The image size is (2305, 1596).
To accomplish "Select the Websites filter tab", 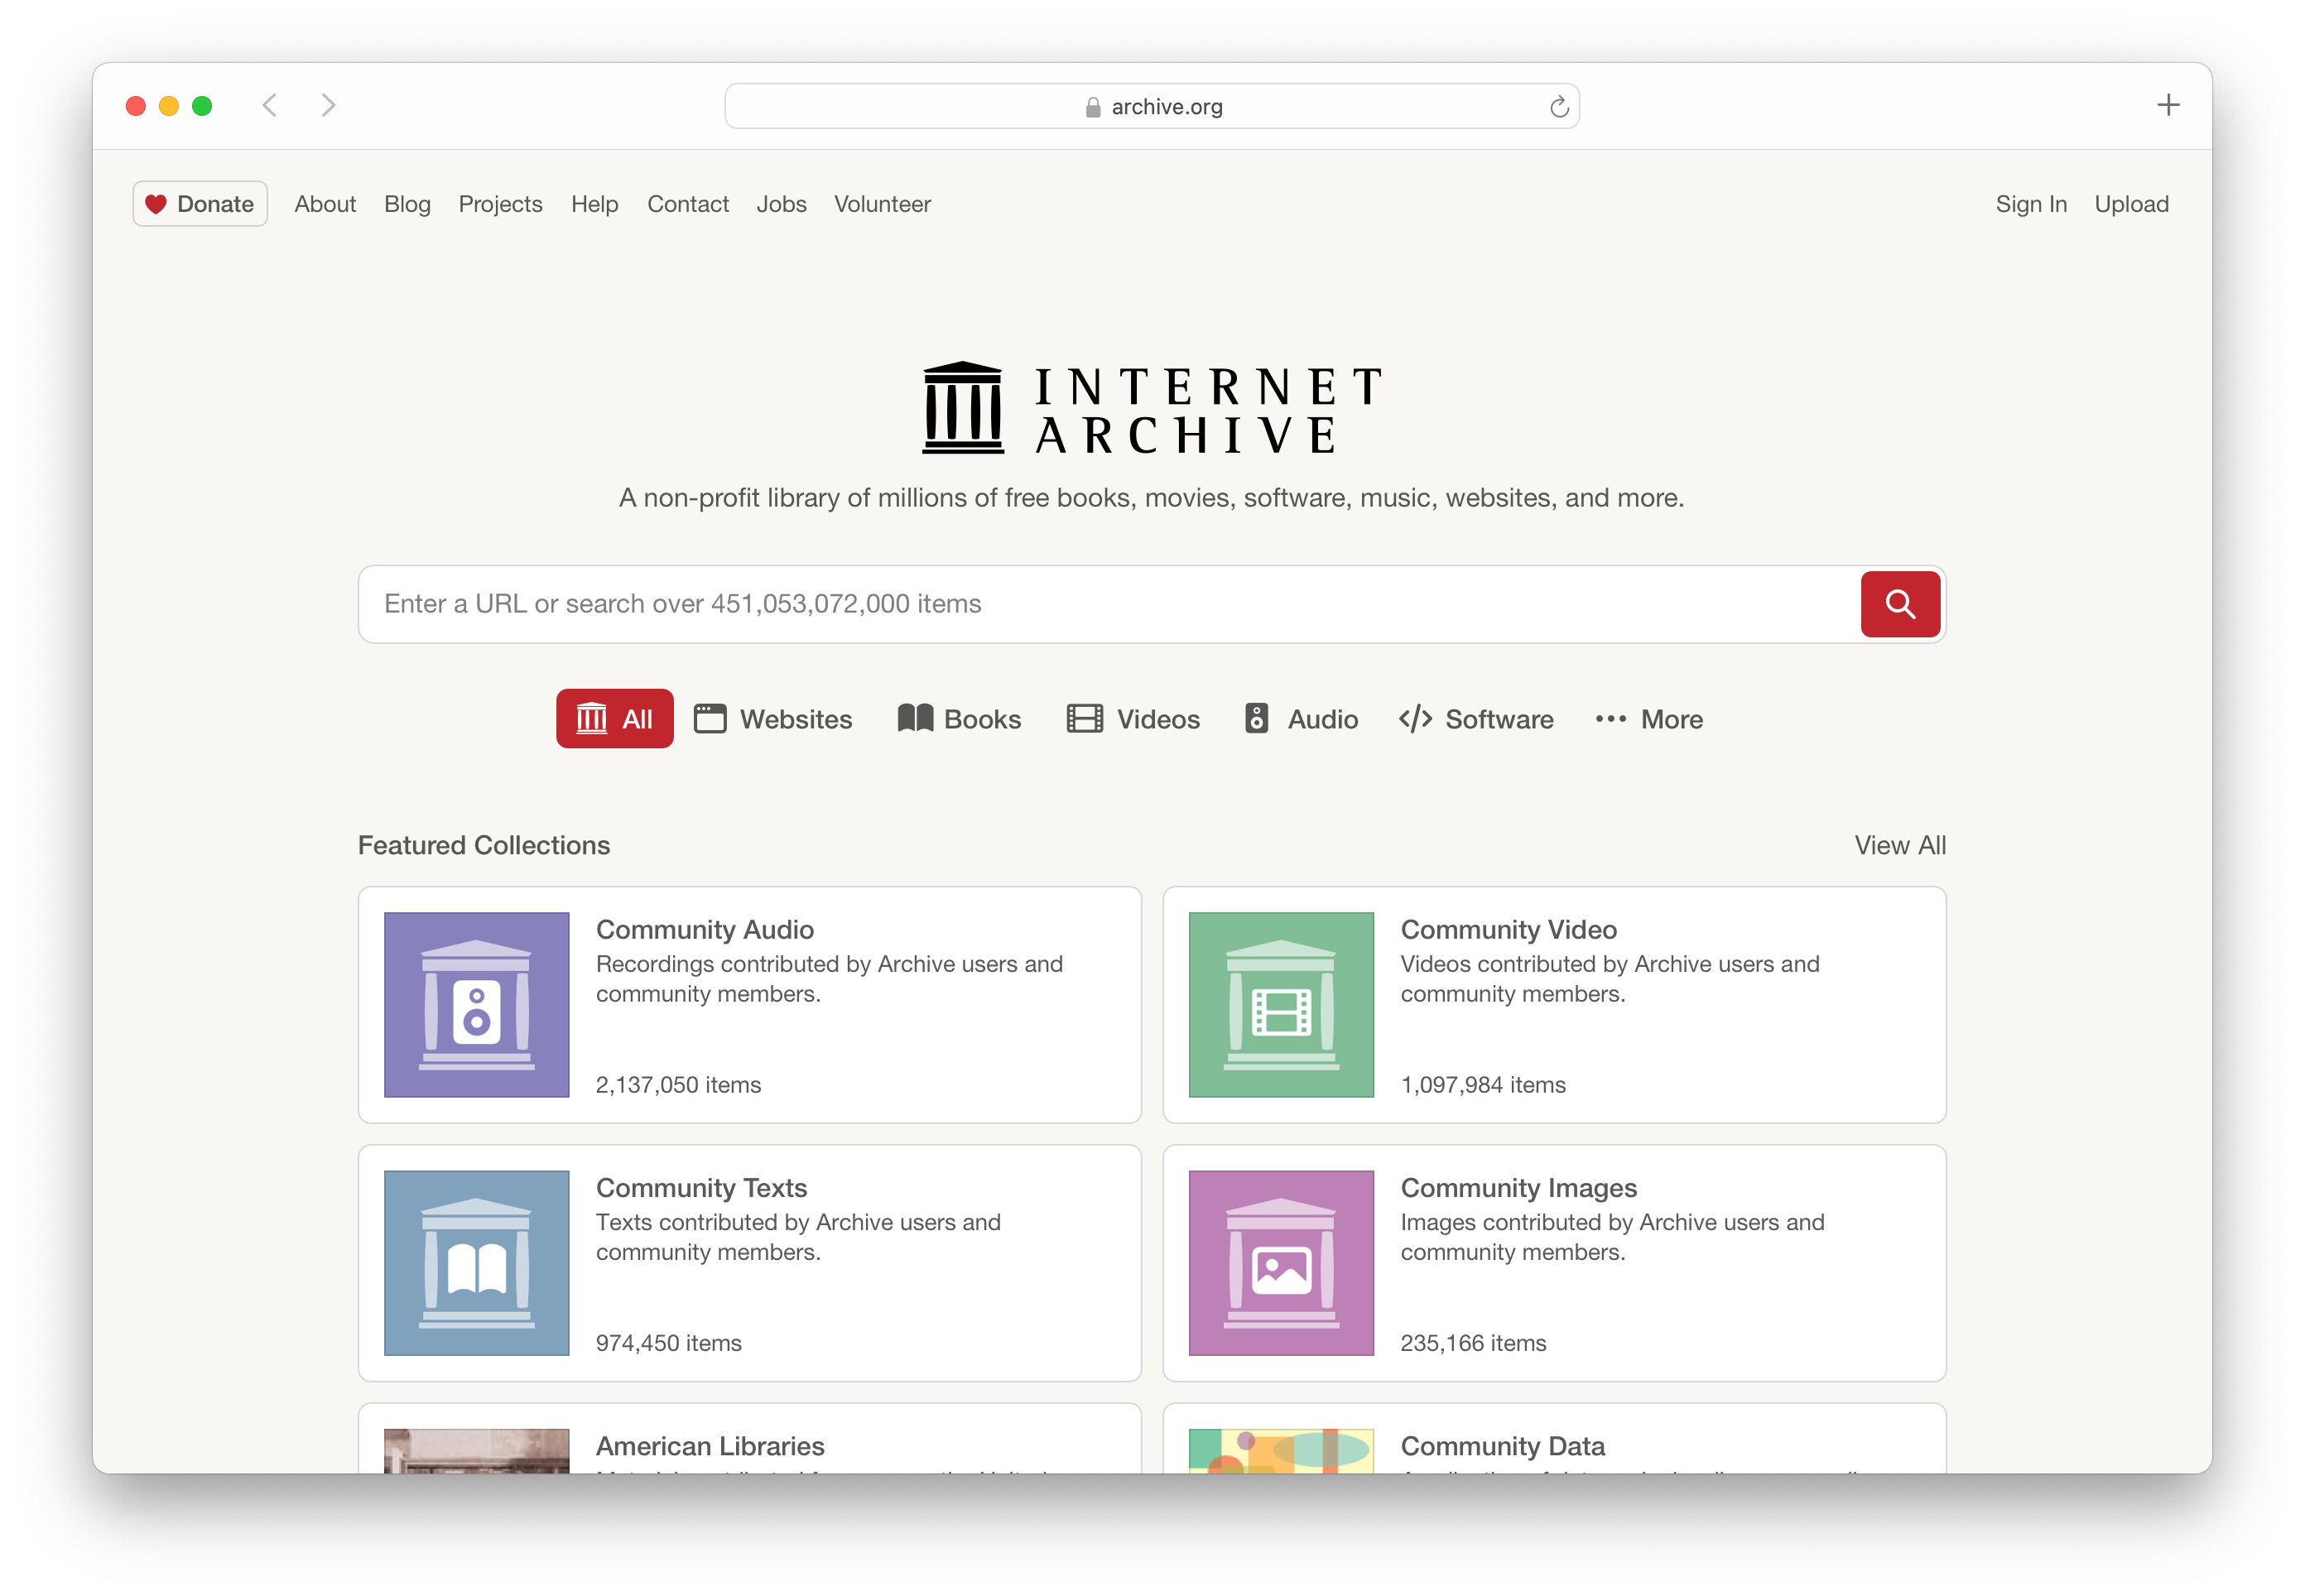I will click(x=773, y=719).
